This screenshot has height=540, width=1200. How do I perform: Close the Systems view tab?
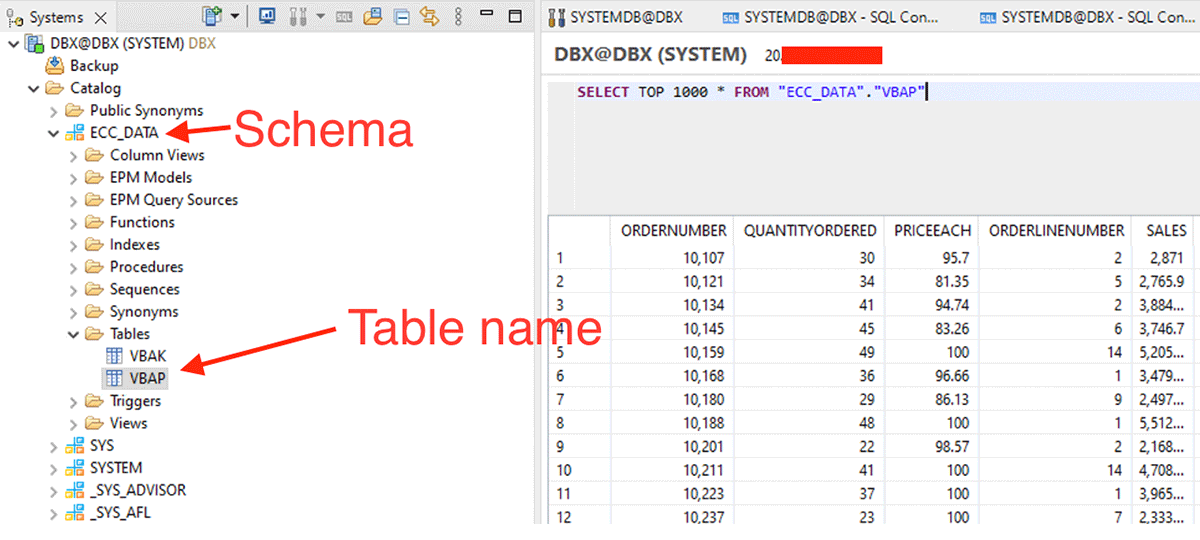[x=101, y=17]
